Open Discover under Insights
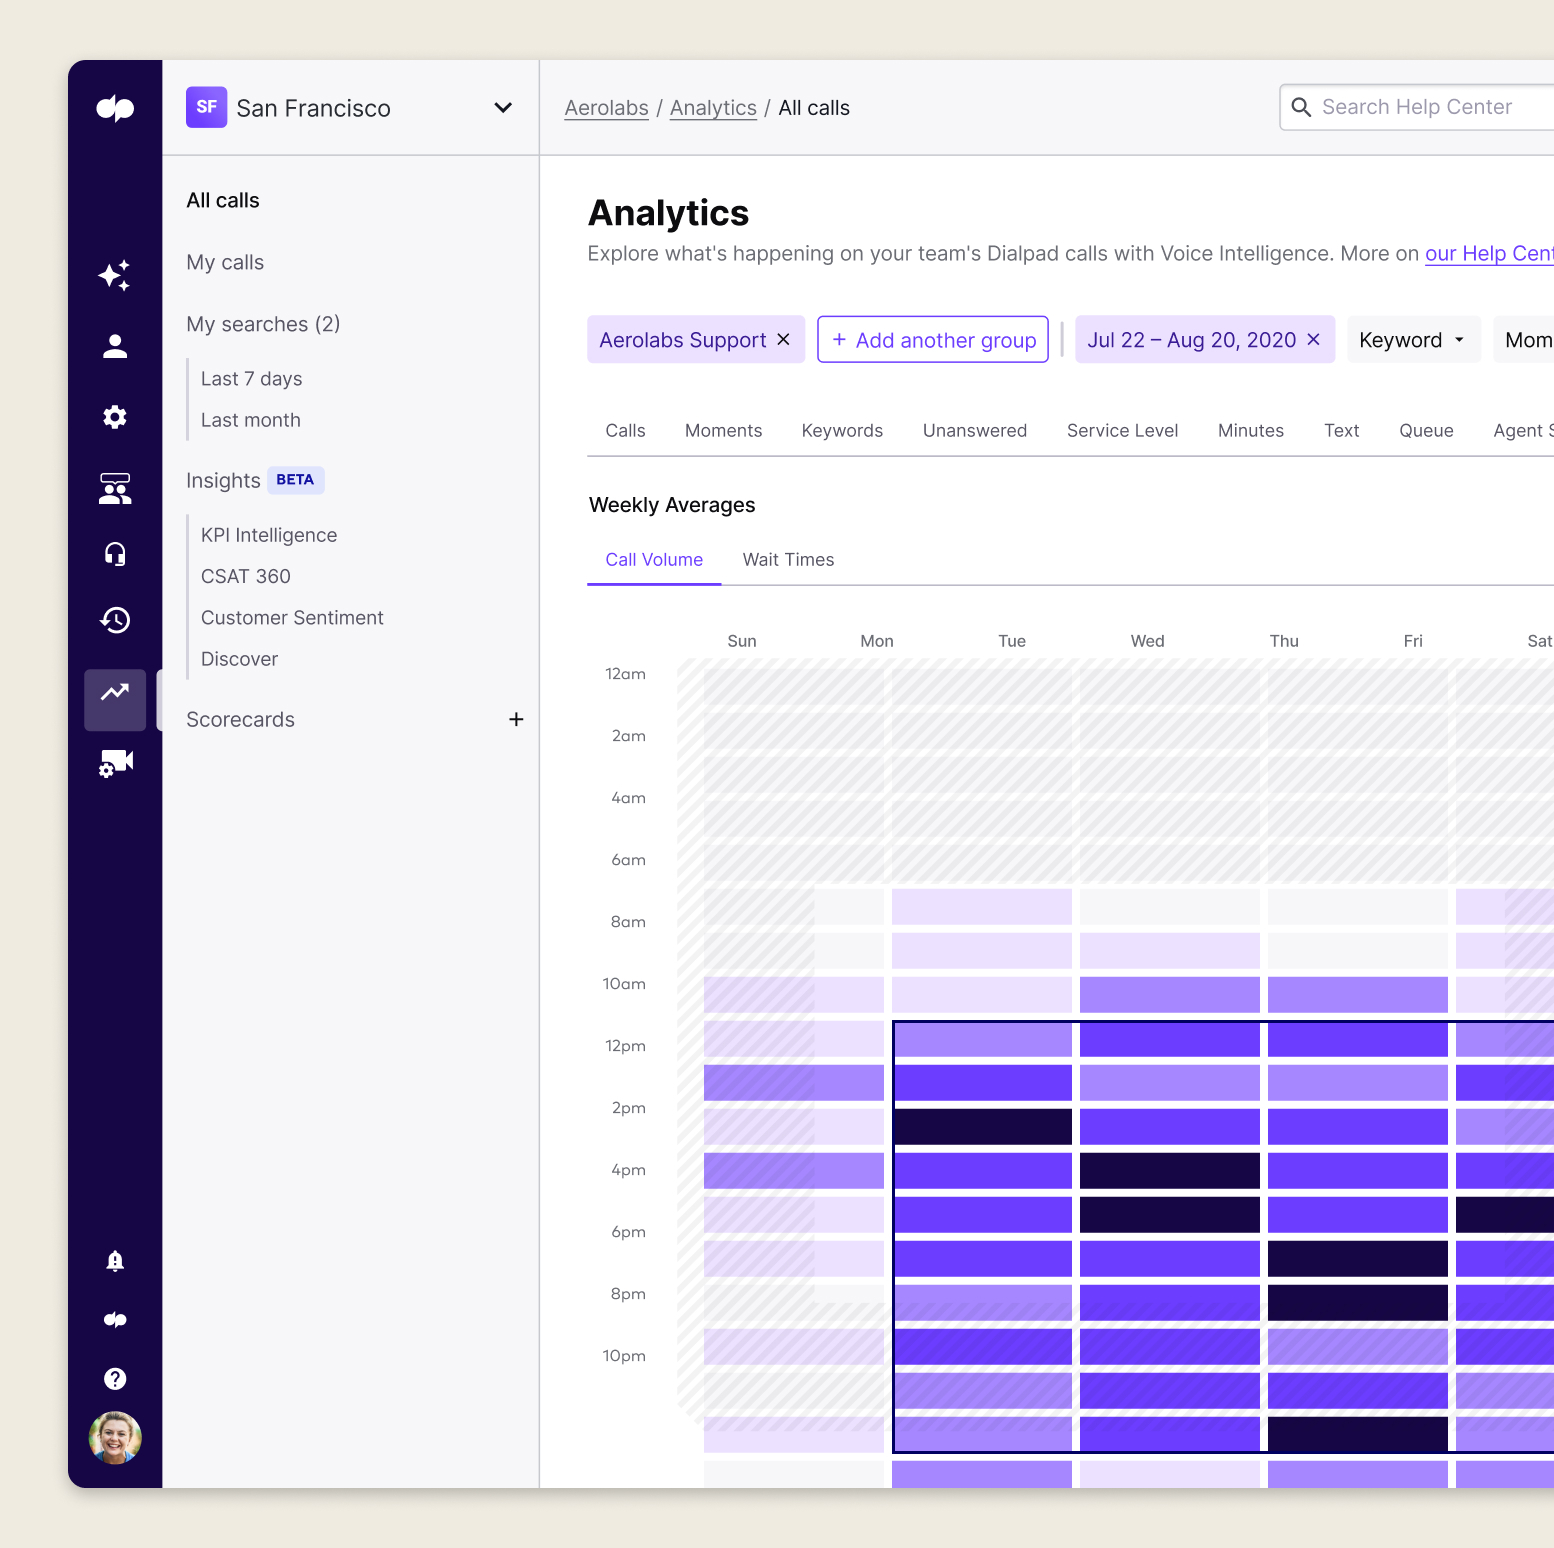This screenshot has width=1554, height=1548. pyautogui.click(x=239, y=659)
